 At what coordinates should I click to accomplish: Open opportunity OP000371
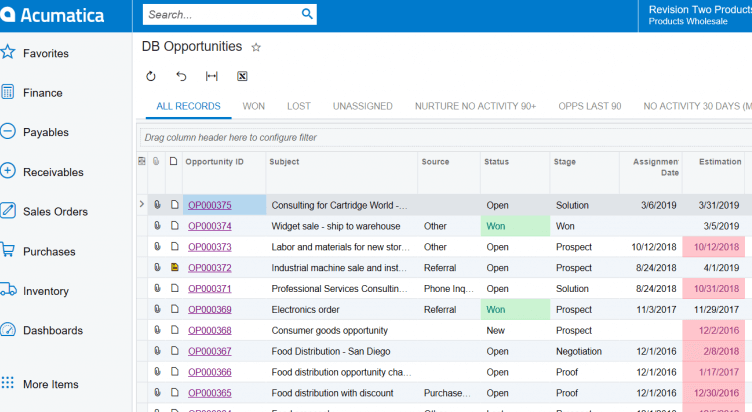click(x=210, y=289)
